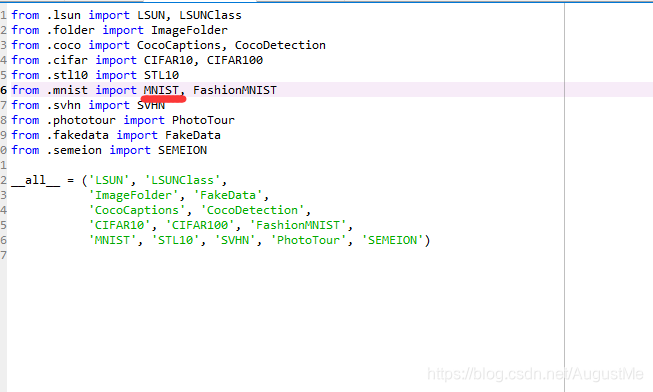Click the string 'MNIST' in __all__ tuple

112,240
